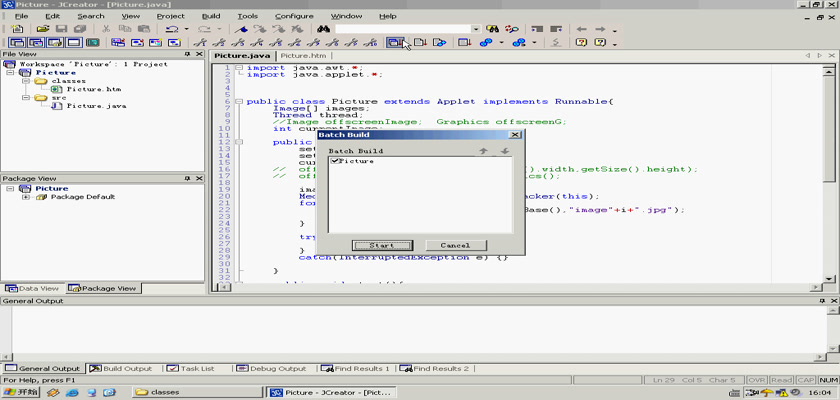Close the Batch Build dialog
The image size is (840, 400).
tap(515, 135)
